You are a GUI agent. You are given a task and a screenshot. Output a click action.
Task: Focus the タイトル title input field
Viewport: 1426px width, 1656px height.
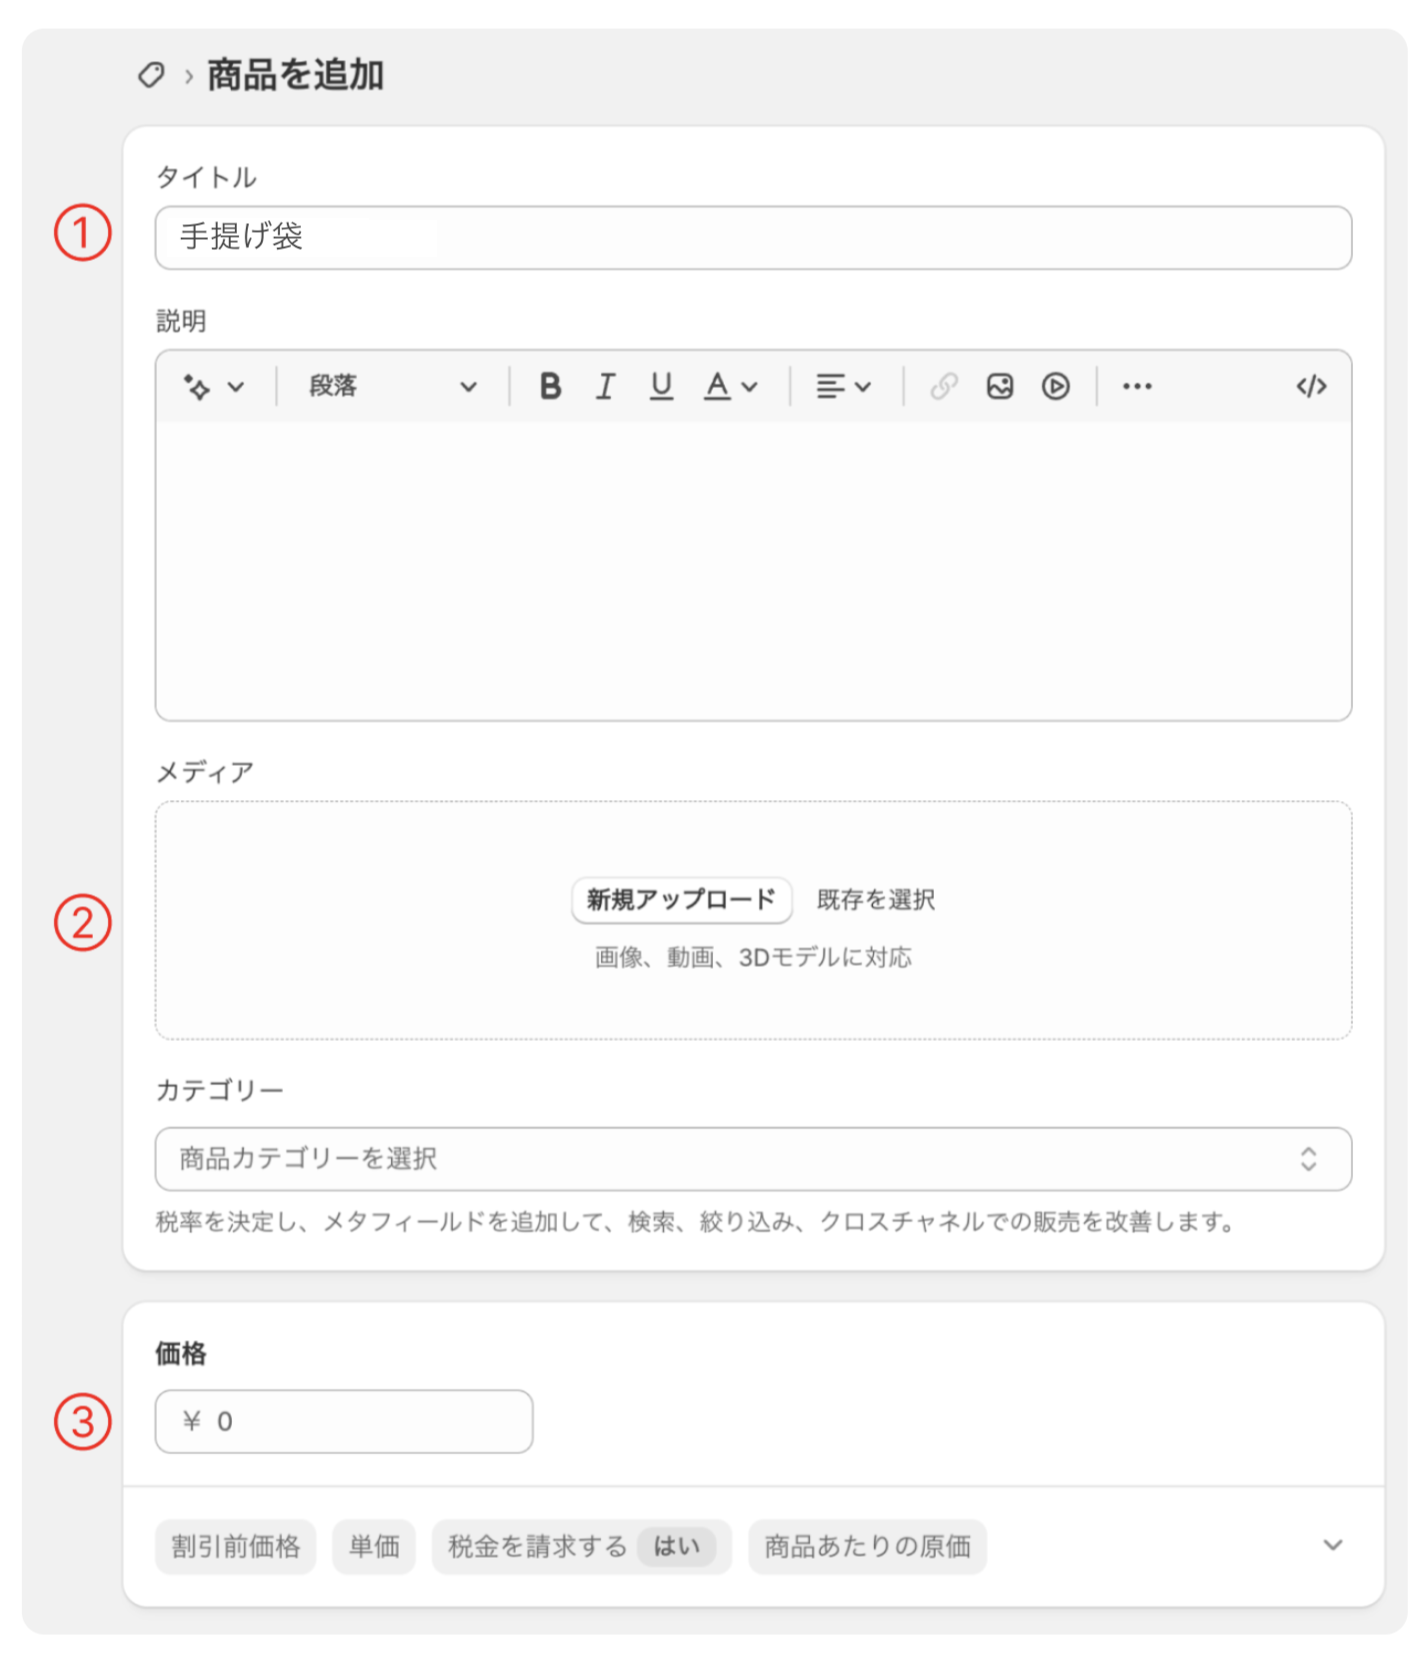[753, 238]
